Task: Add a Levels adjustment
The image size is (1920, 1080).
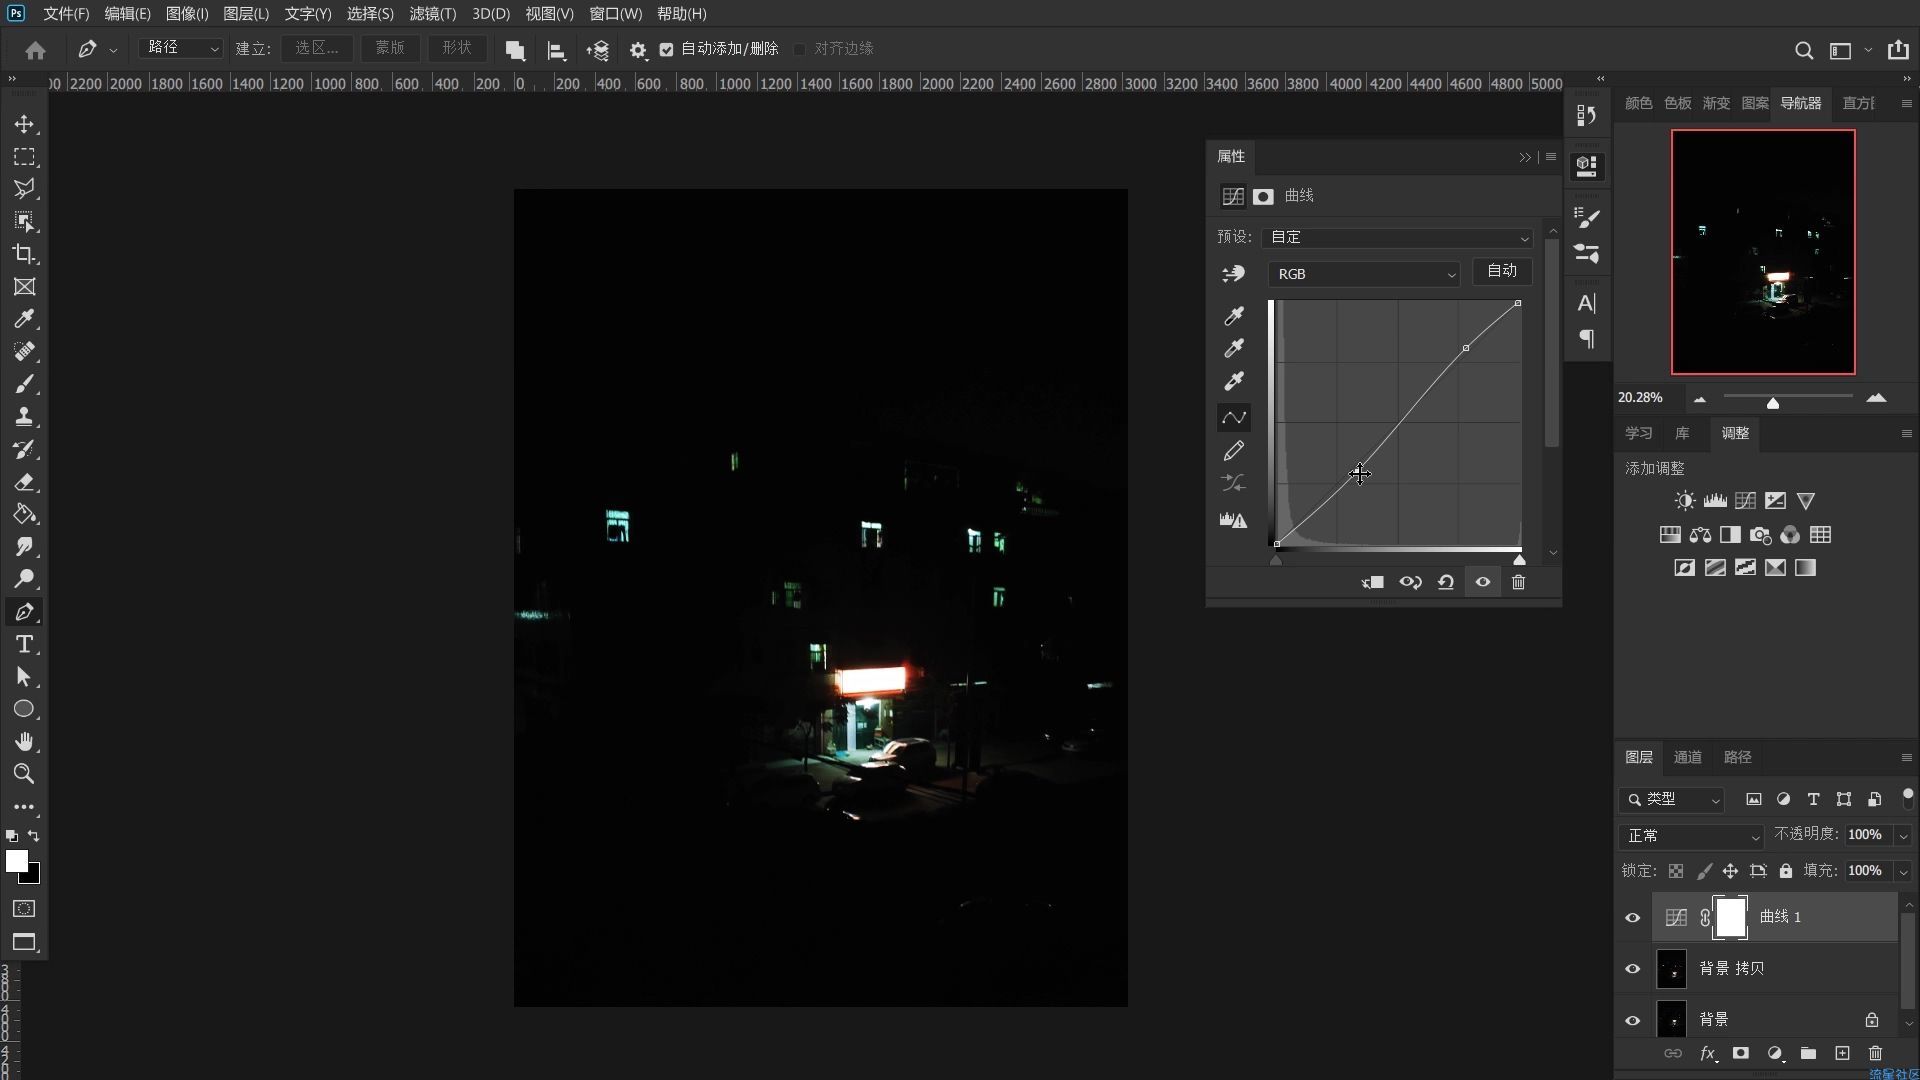Action: coord(1715,501)
